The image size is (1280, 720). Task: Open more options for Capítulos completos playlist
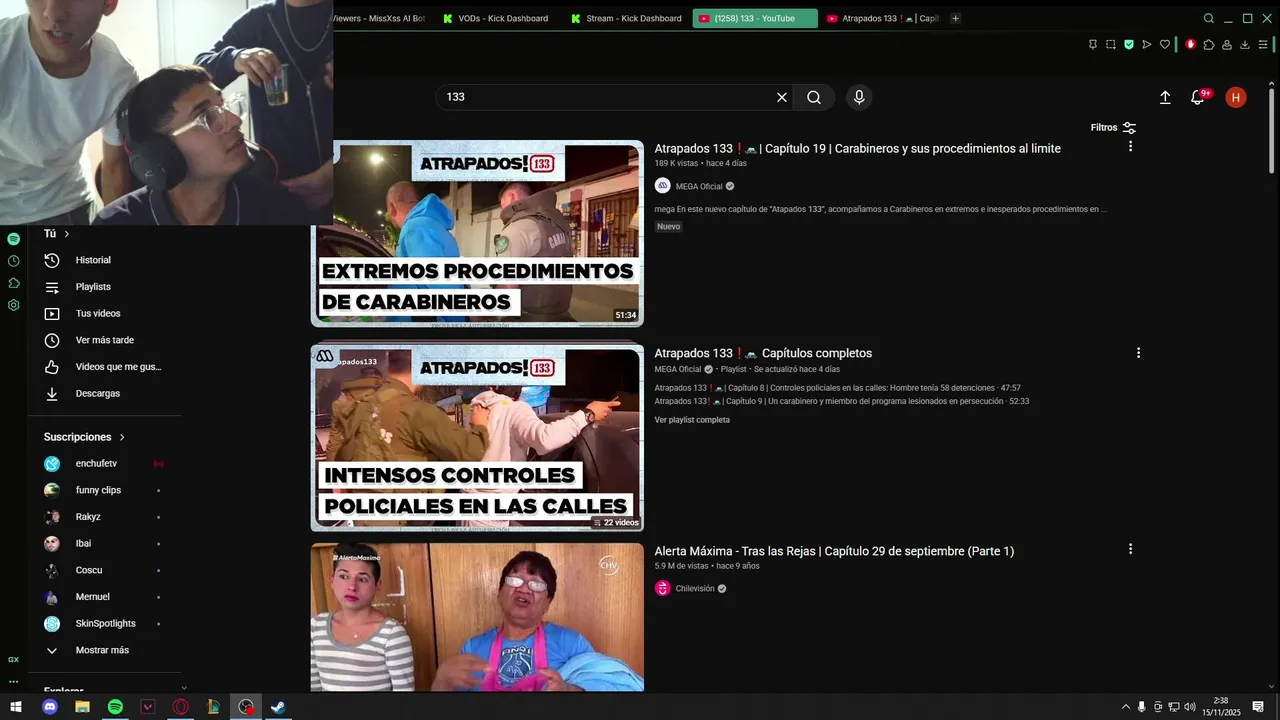point(1138,353)
